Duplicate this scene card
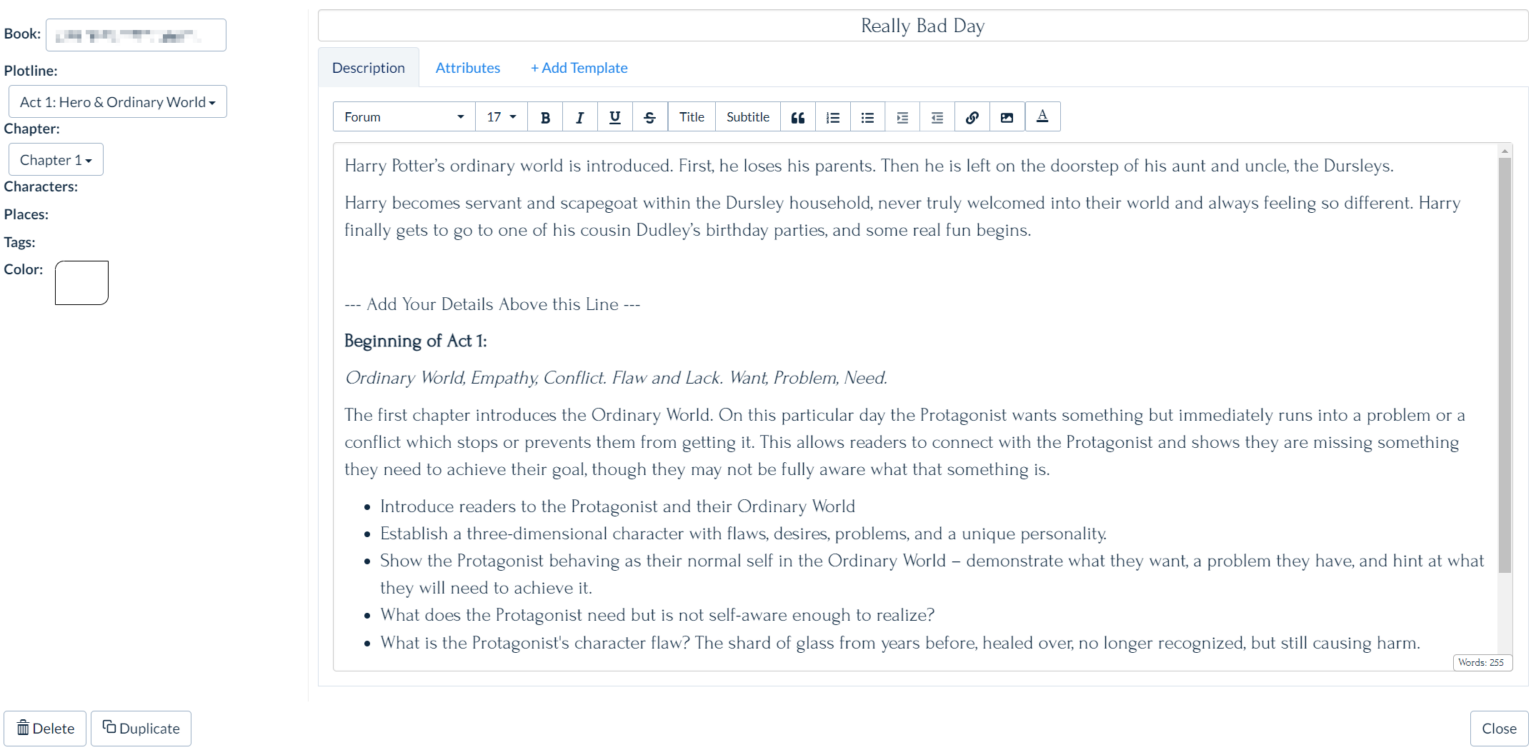Screen dimensions: 1536x750 [140, 728]
